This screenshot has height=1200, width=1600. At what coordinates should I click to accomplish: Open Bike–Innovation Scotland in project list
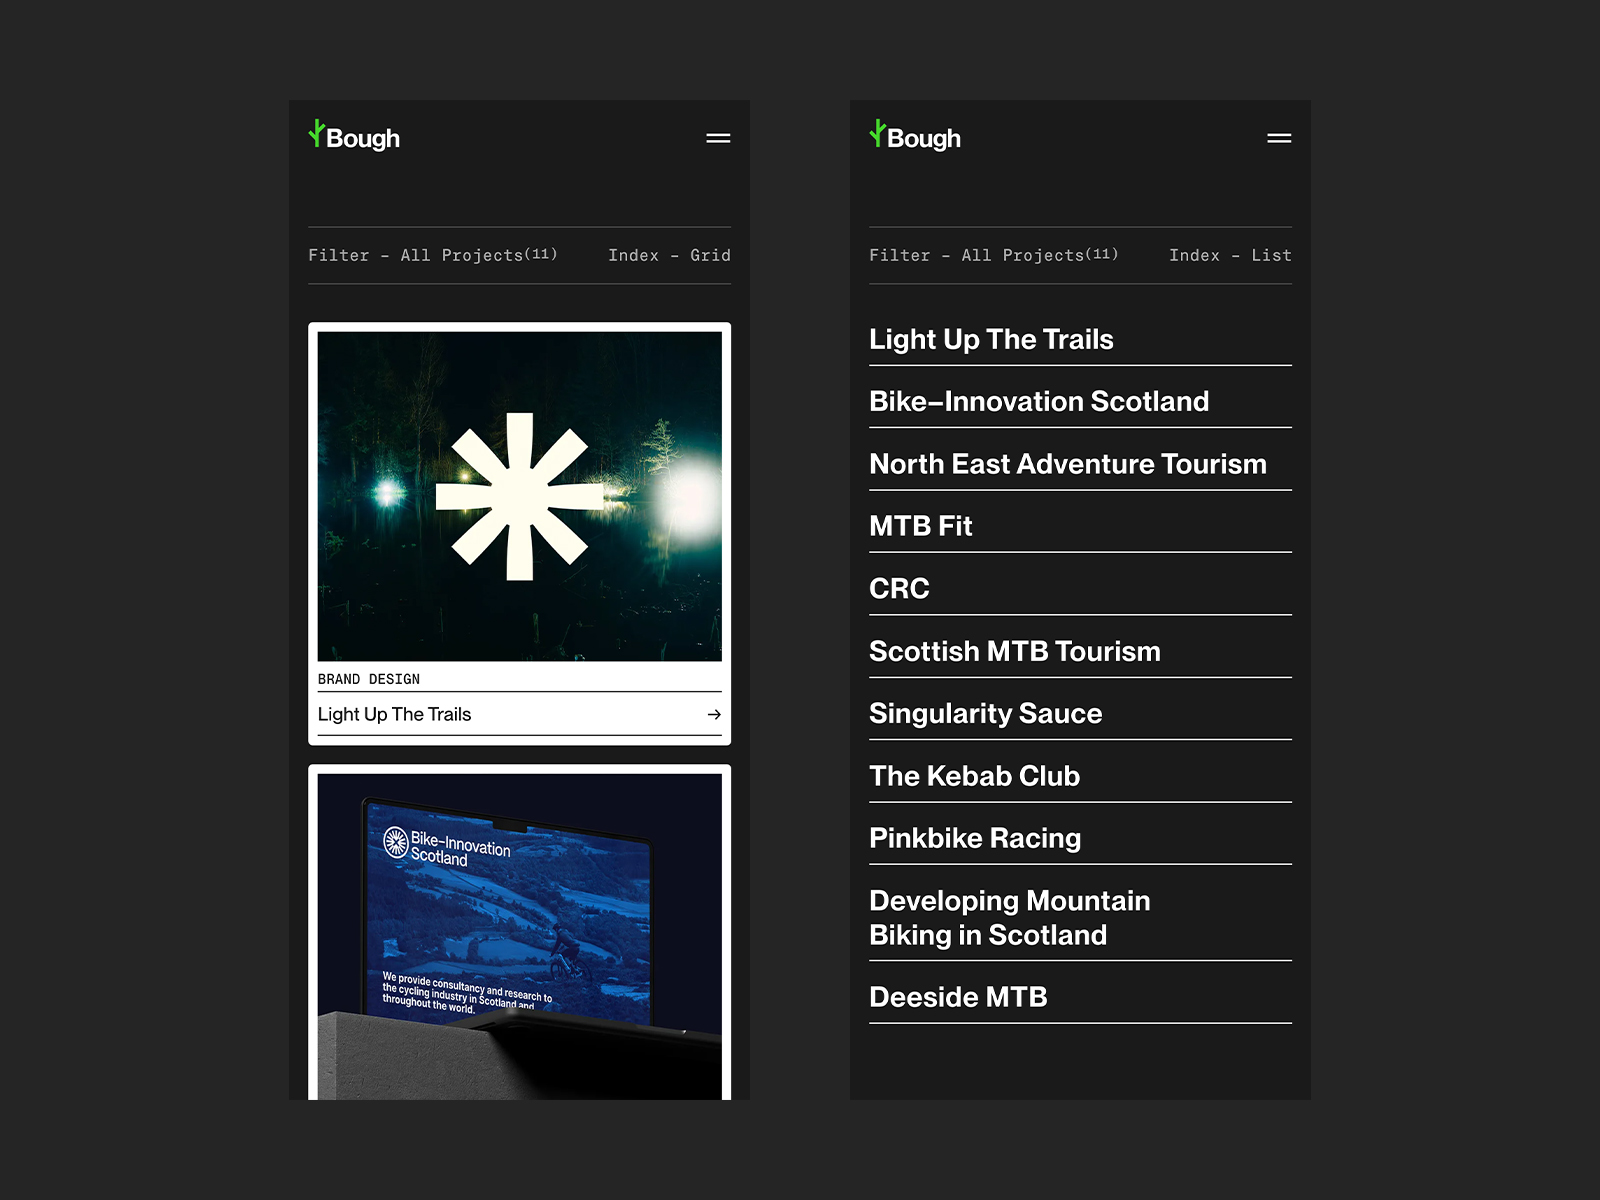[x=1038, y=402]
